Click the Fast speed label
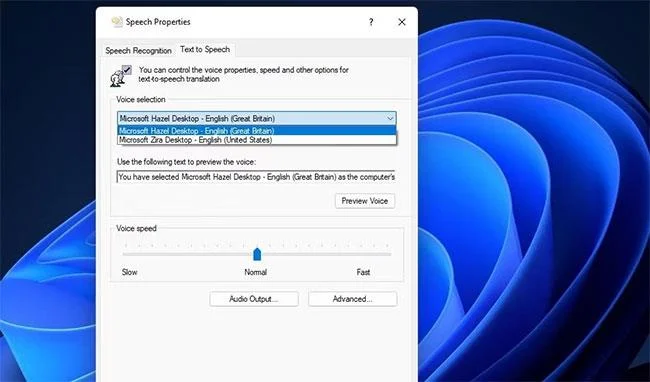 pos(363,272)
